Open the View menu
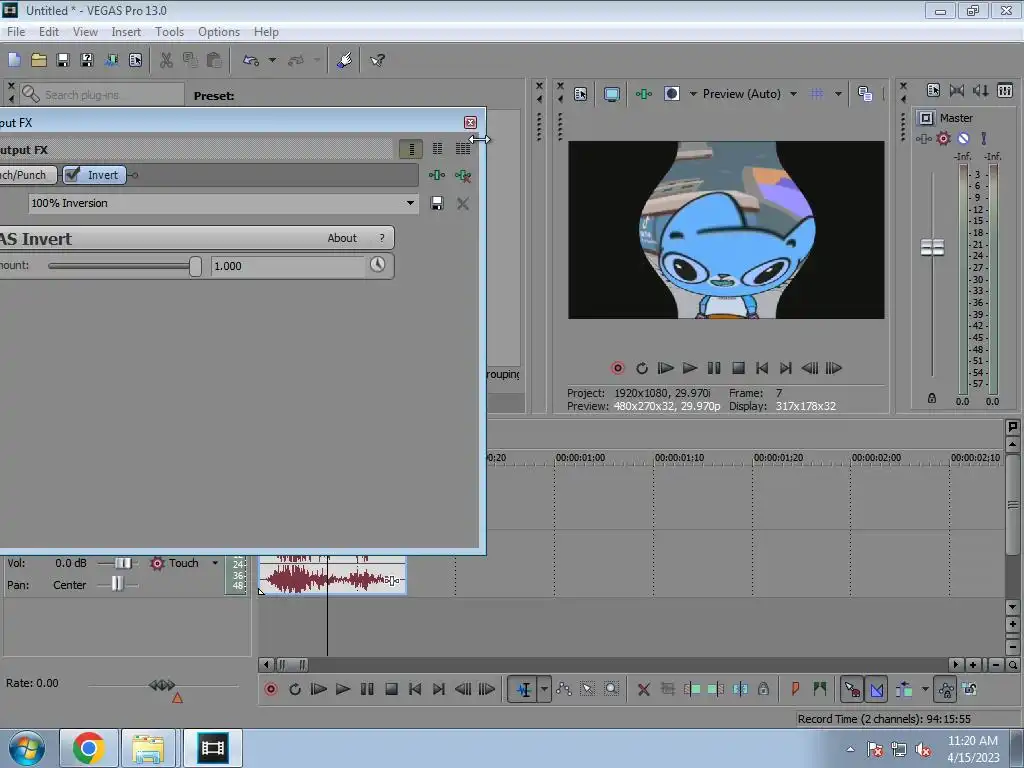This screenshot has height=768, width=1024. pyautogui.click(x=85, y=31)
